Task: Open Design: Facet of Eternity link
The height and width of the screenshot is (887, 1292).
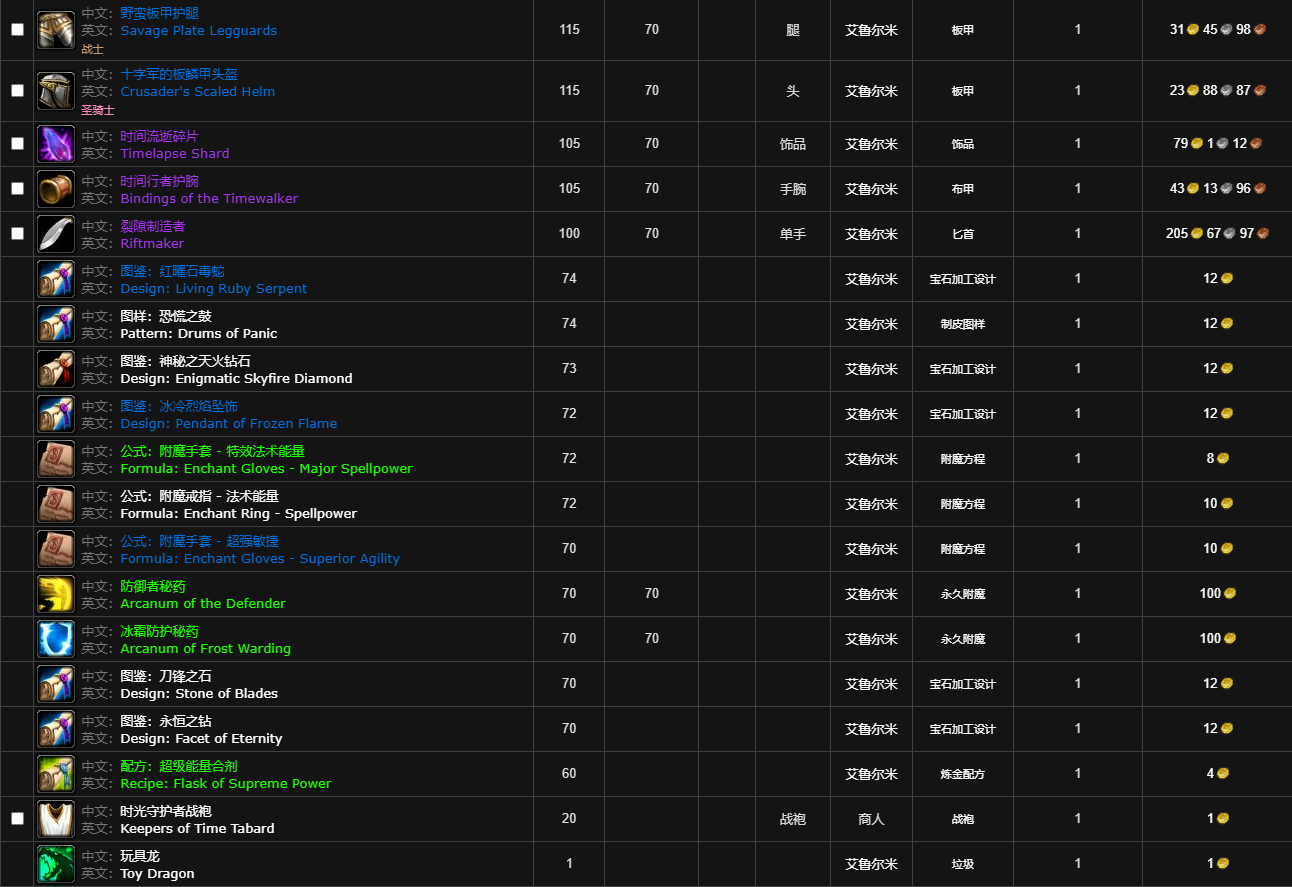Action: pyautogui.click(x=201, y=739)
